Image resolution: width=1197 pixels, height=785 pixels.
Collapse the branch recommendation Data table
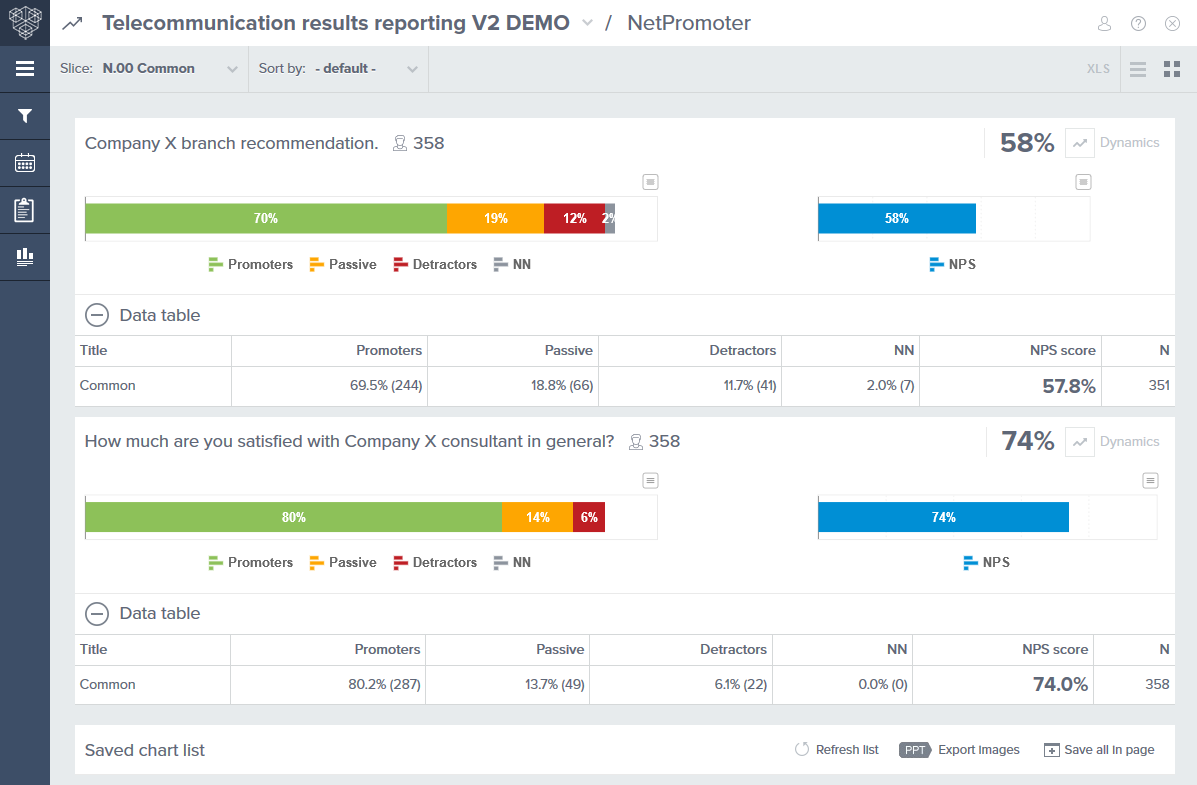pyautogui.click(x=97, y=315)
